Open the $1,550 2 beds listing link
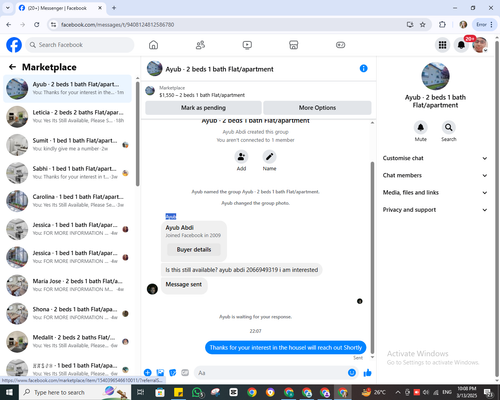This screenshot has height=400, width=500. (x=202, y=95)
